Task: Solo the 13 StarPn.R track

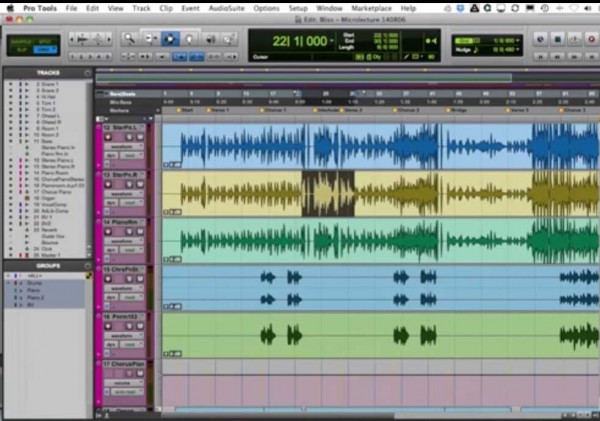Action: (129, 184)
